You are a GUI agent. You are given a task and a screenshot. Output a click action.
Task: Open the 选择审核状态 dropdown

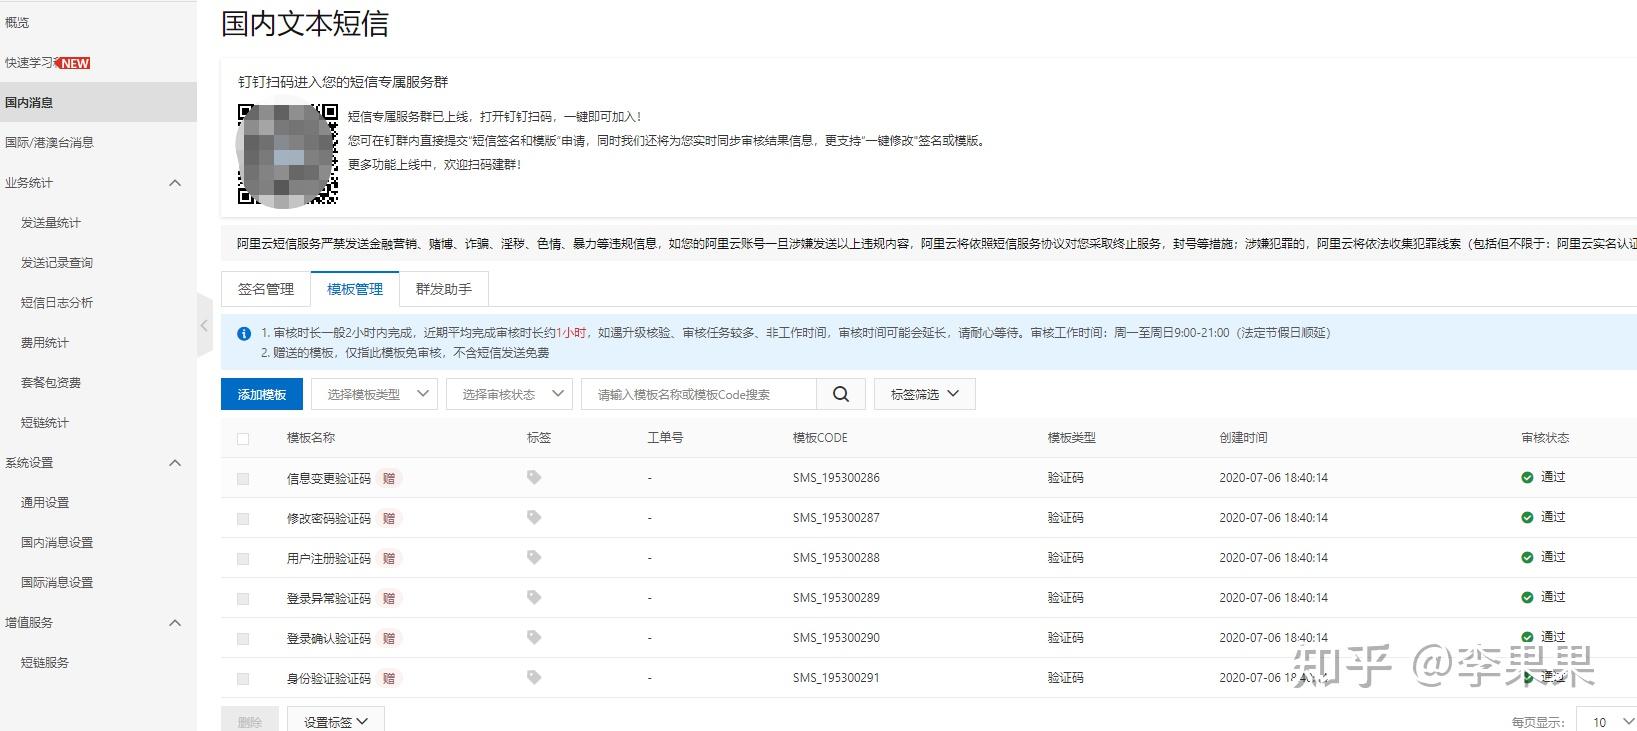coord(509,394)
